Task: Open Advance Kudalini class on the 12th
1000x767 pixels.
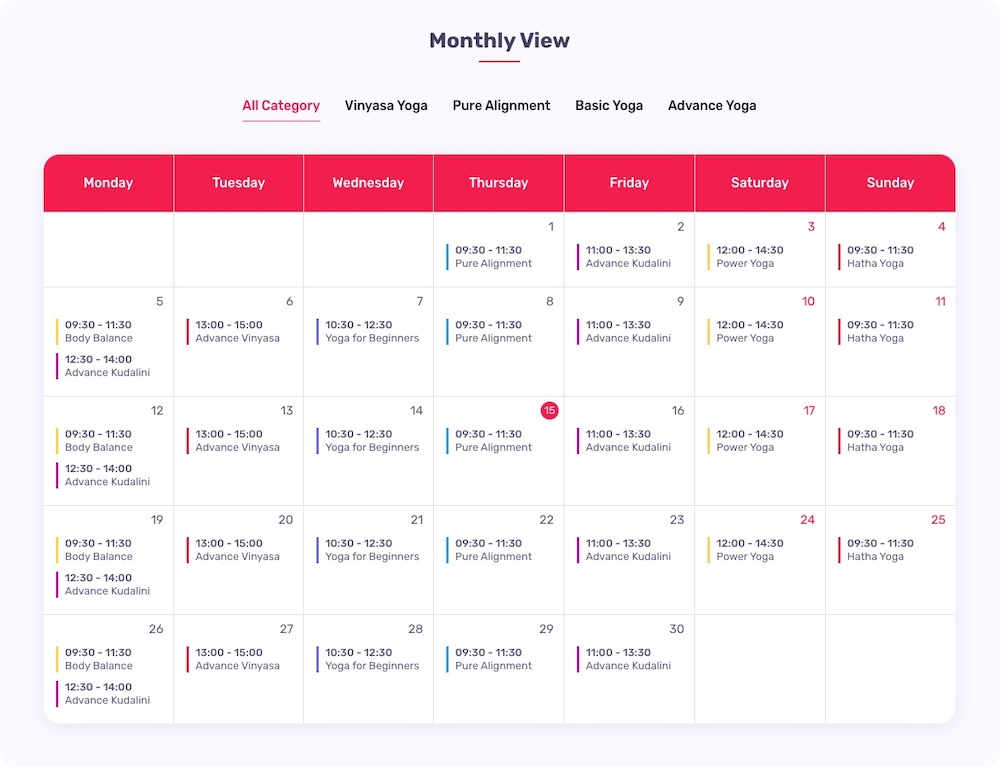Action: (106, 475)
